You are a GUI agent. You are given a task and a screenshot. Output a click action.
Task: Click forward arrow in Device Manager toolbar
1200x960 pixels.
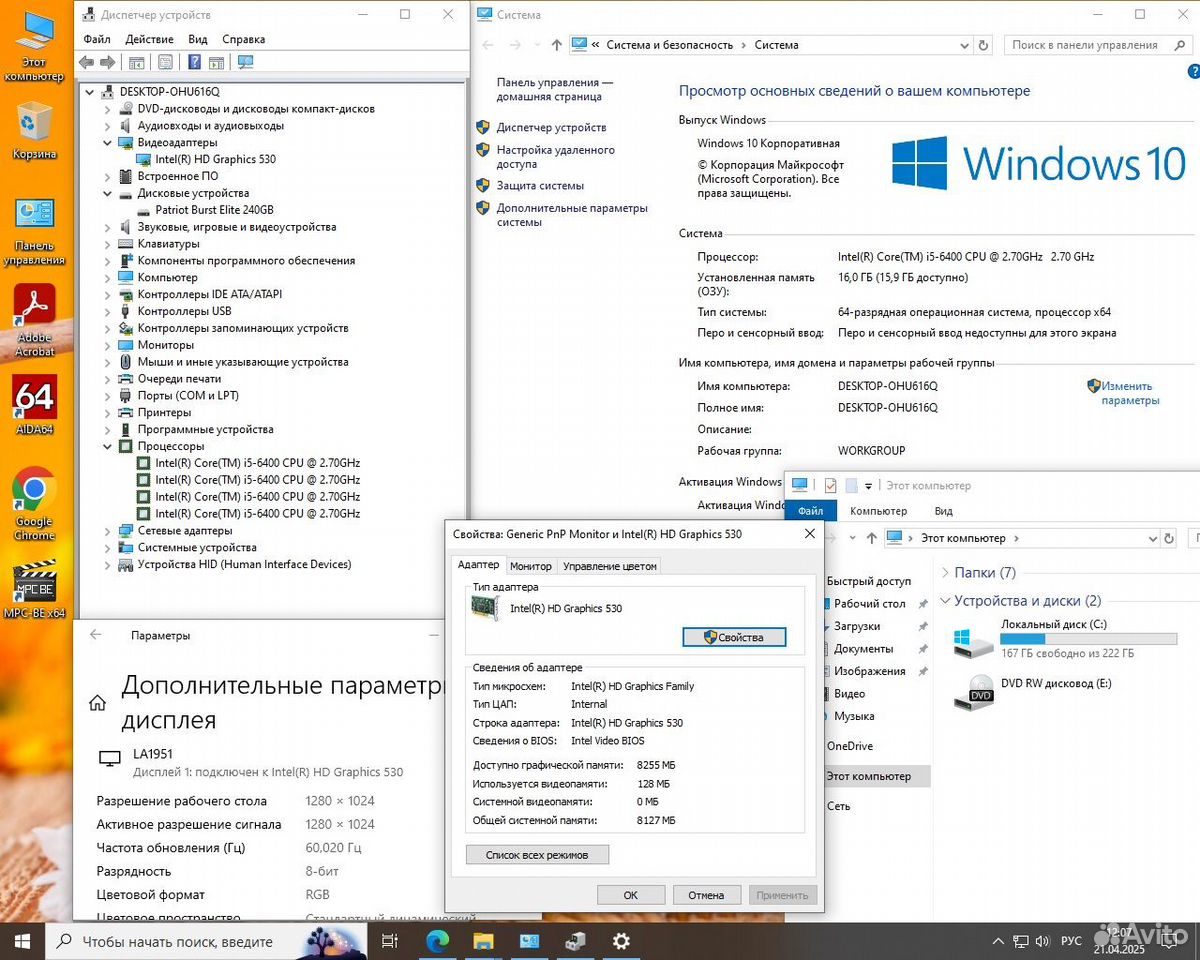point(108,62)
